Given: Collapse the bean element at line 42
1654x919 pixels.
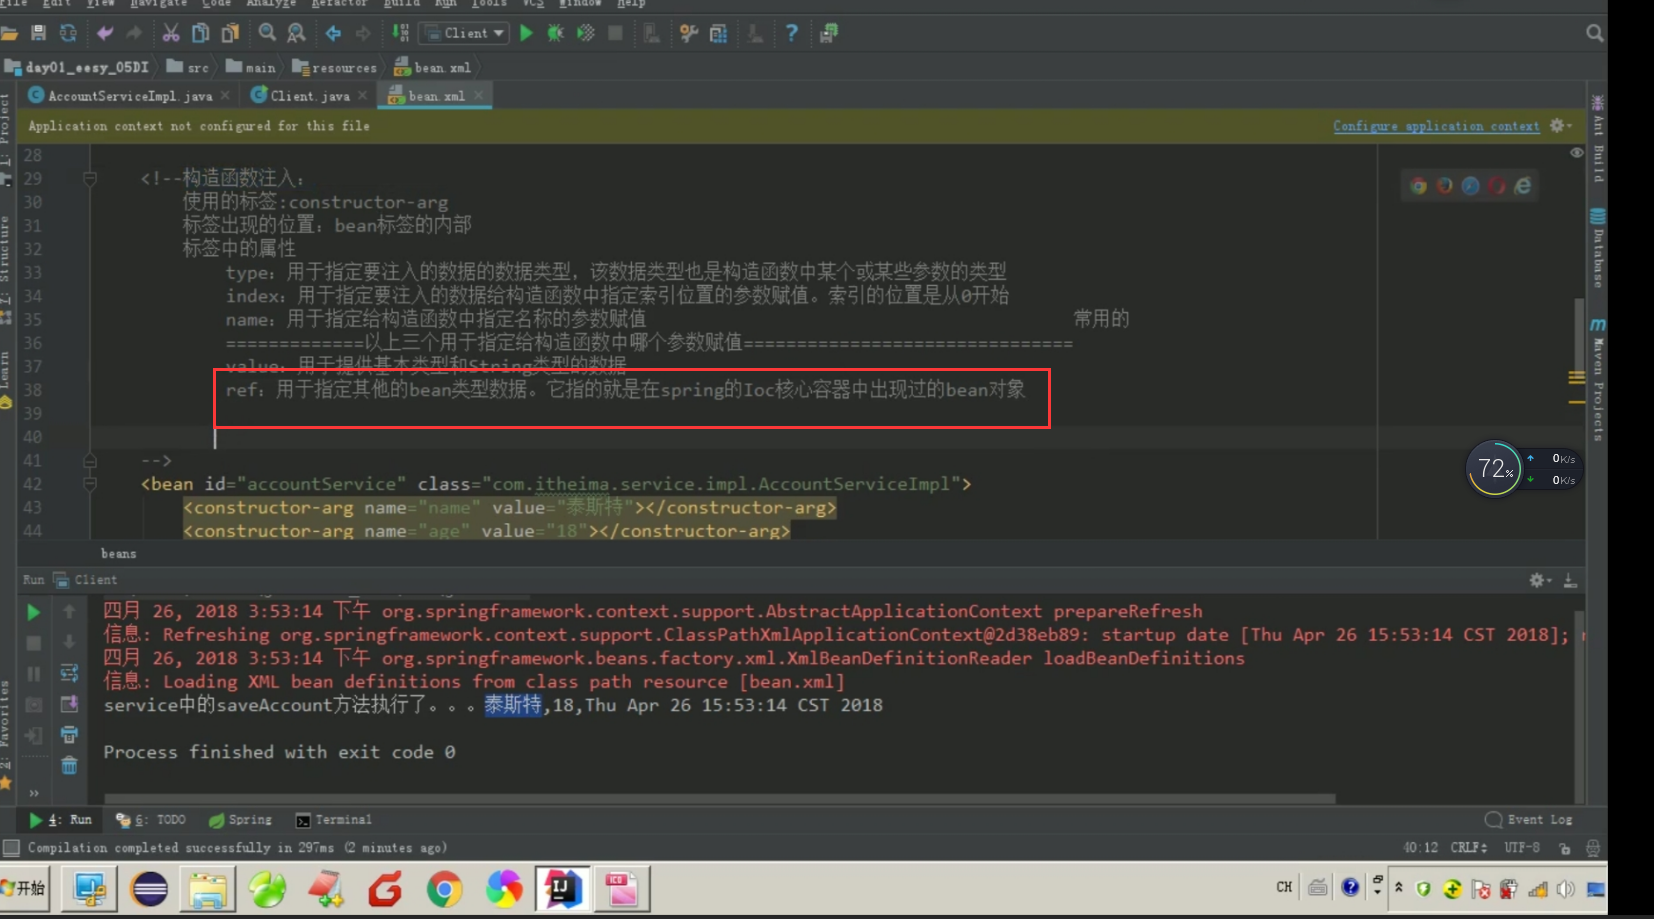Looking at the screenshot, I should [x=90, y=484].
